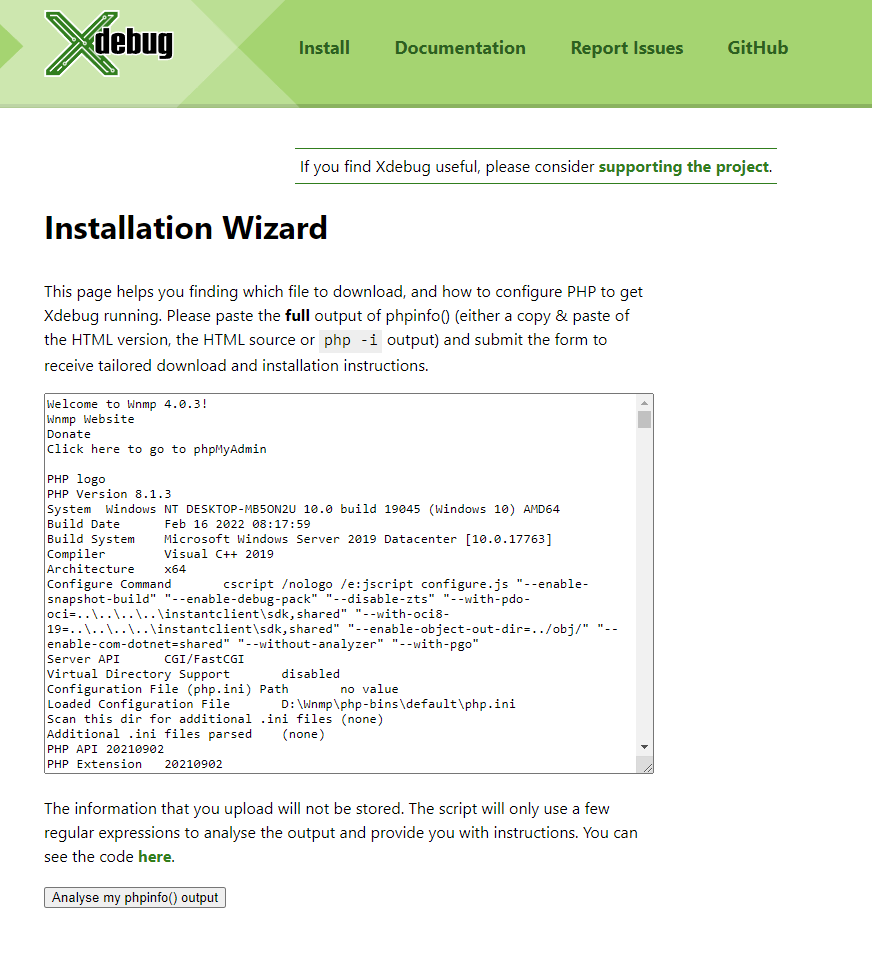Image resolution: width=872 pixels, height=957 pixels.
Task: Click the 'PHP logo' line in textarea
Action: click(76, 479)
